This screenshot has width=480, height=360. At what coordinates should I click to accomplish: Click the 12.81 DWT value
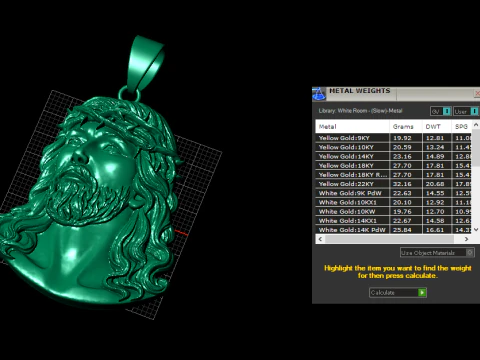pyautogui.click(x=435, y=138)
